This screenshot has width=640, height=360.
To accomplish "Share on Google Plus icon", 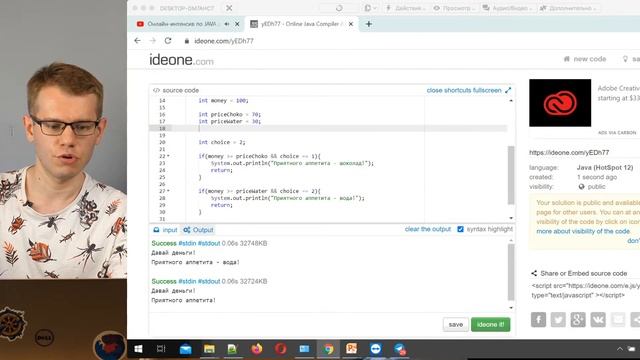I will (x=578, y=320).
